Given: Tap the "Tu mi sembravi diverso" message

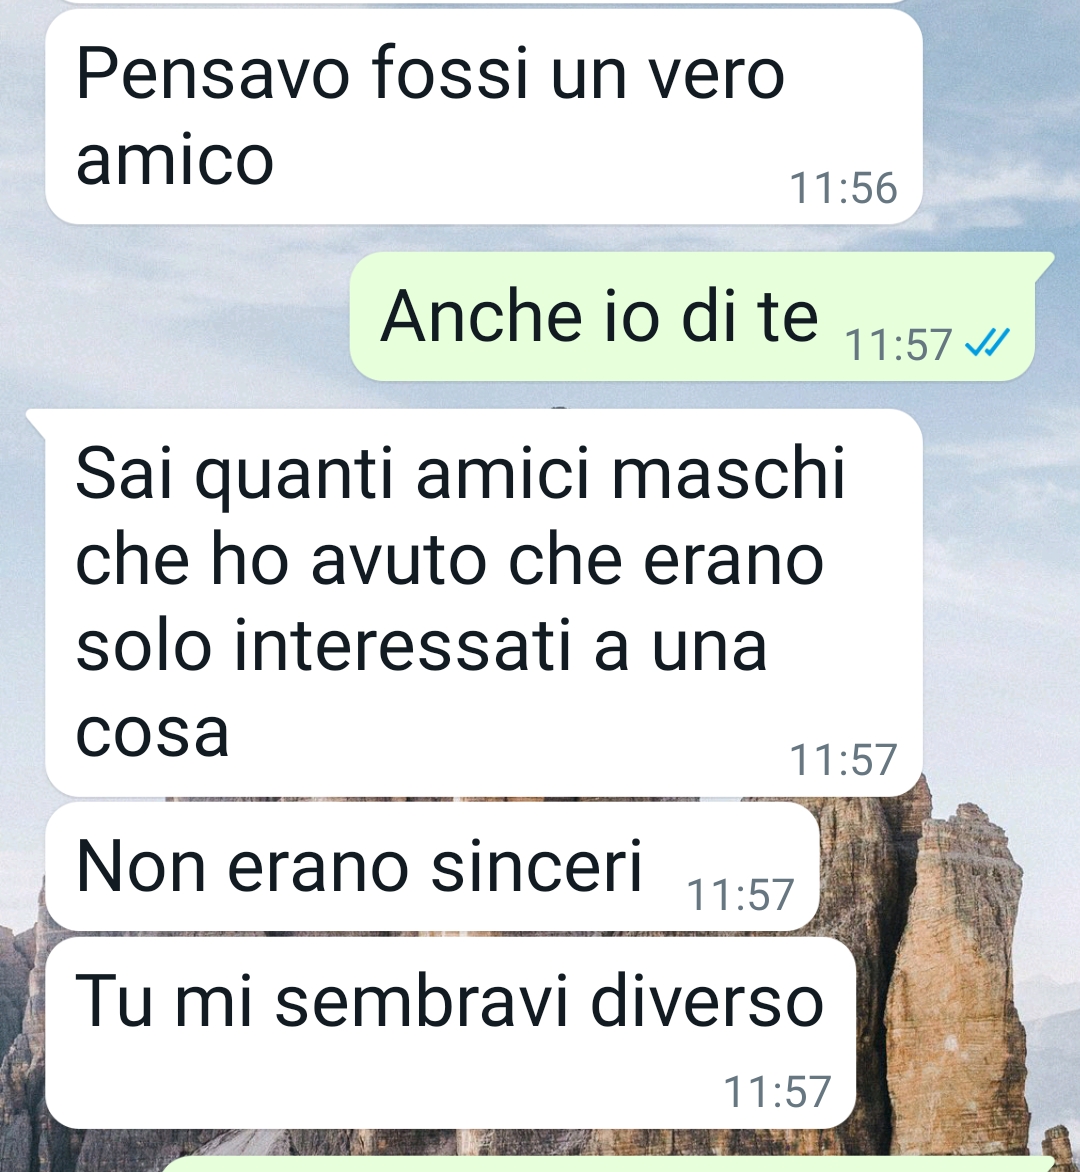Looking at the screenshot, I should (450, 1033).
